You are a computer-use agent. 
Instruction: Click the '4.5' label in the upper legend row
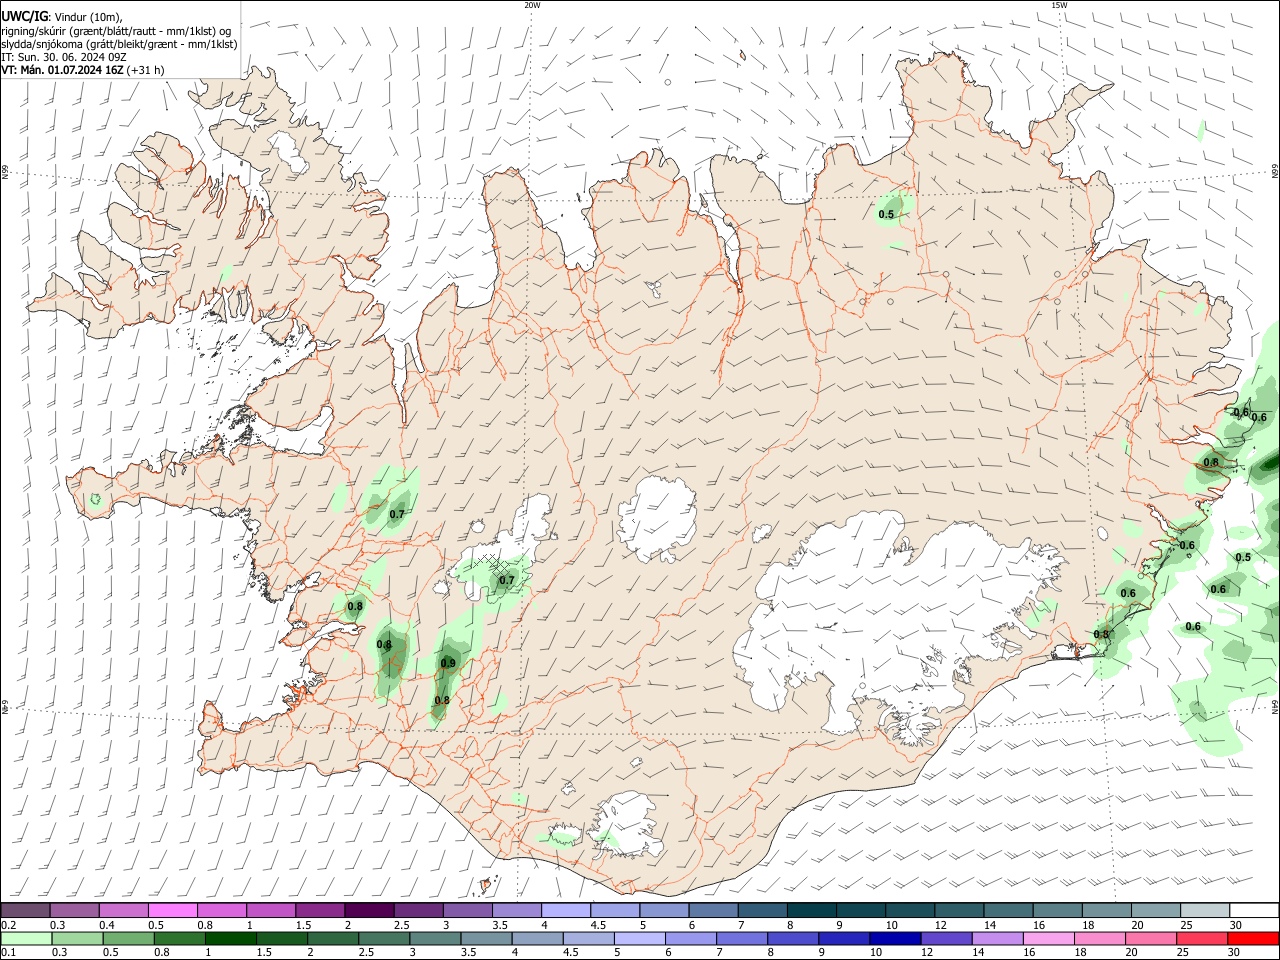(598, 925)
